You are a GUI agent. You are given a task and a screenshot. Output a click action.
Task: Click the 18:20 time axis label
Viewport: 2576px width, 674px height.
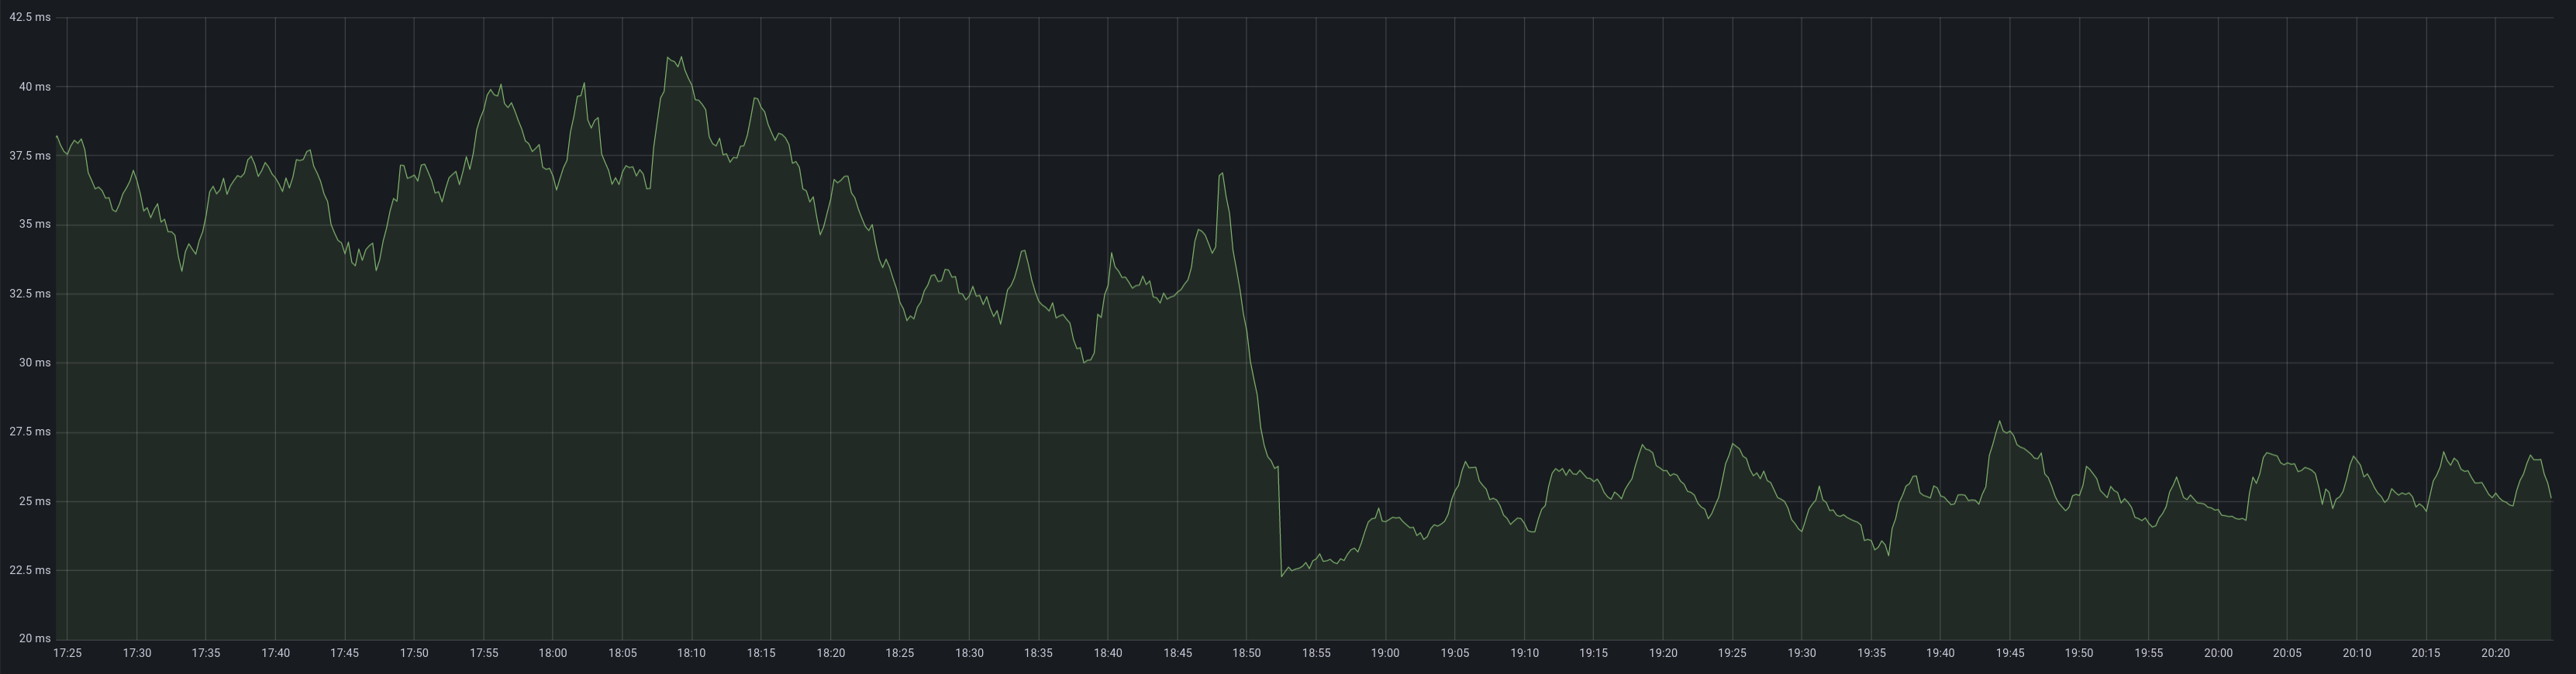831,653
